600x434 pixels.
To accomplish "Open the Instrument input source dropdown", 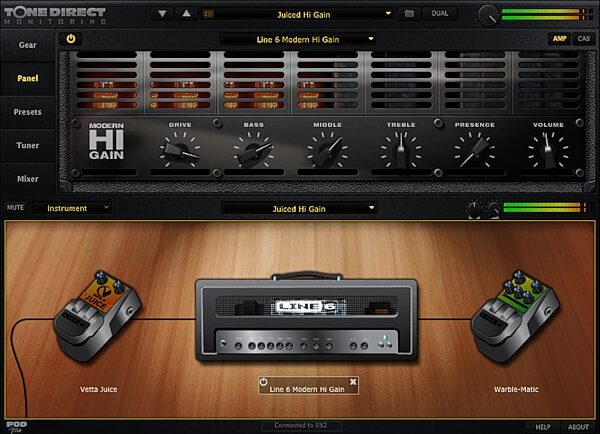I will [x=72, y=208].
